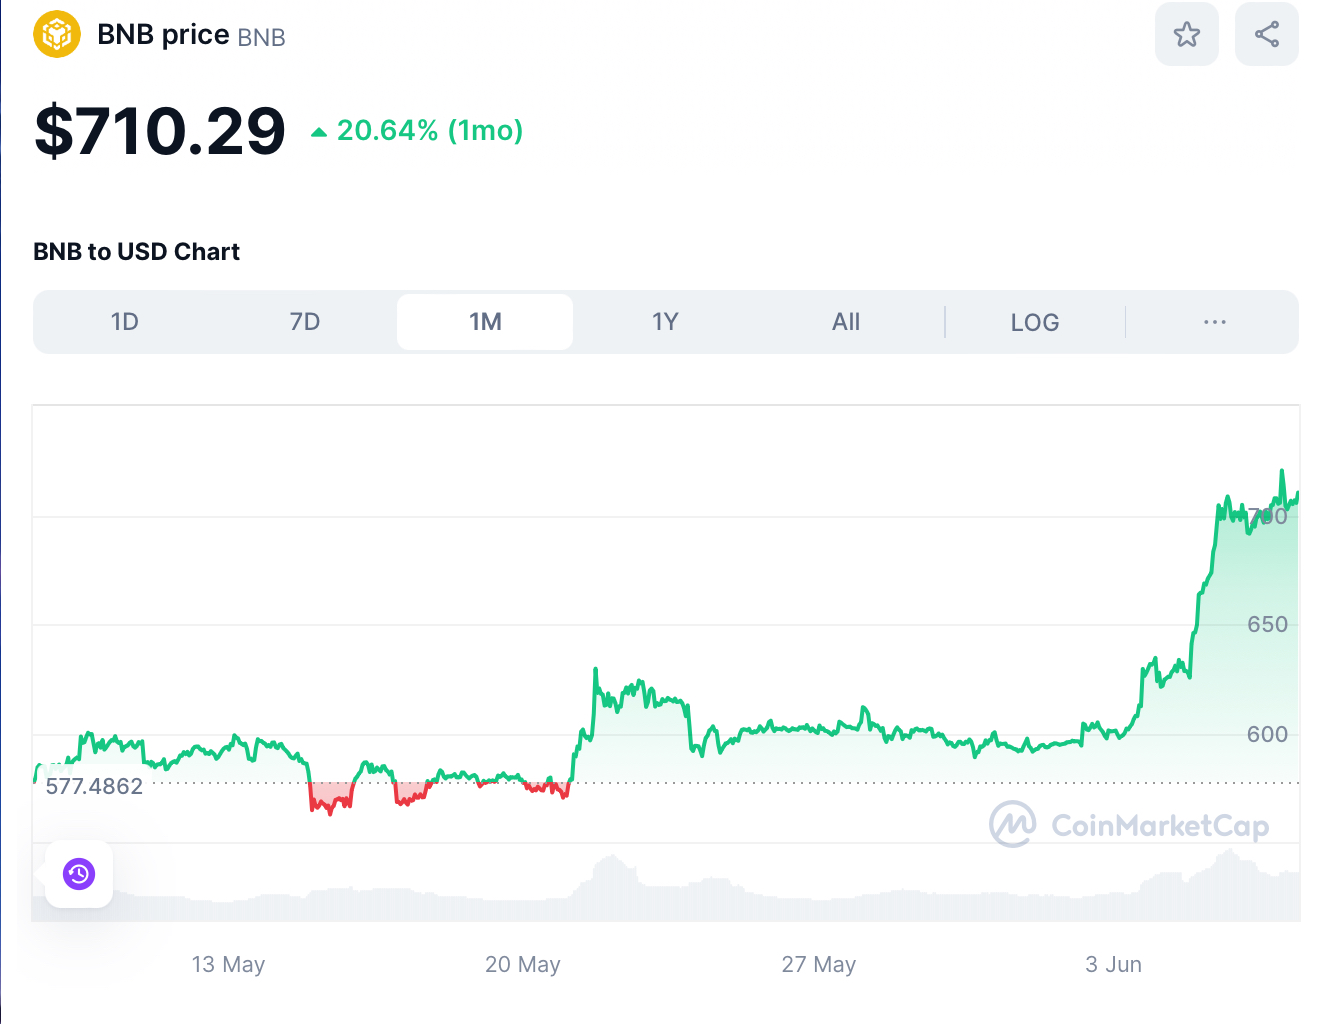Show the All time chart range
This screenshot has height=1024, width=1317.
pos(846,322)
